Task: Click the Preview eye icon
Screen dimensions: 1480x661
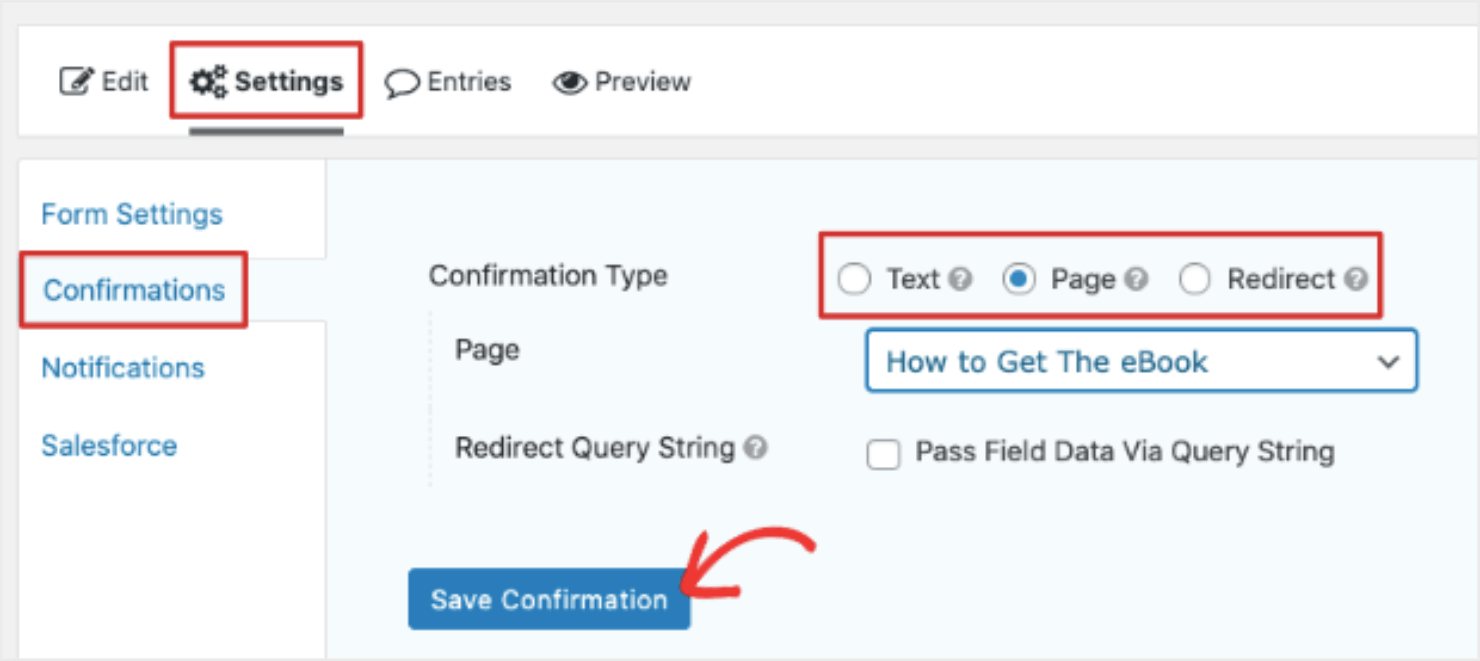Action: point(569,82)
